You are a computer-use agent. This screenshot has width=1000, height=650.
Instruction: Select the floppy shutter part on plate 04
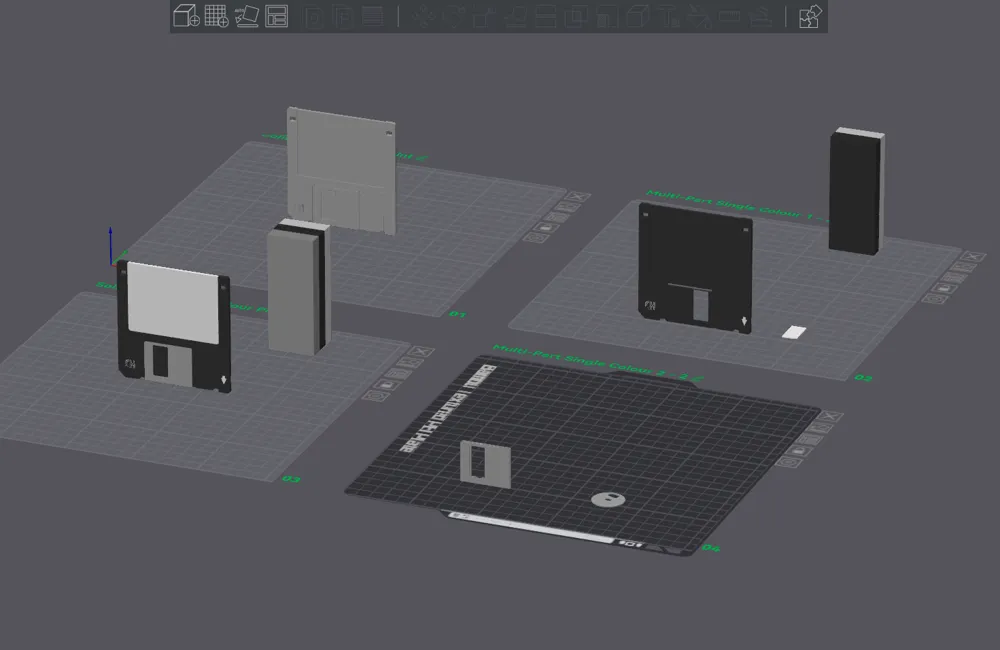pyautogui.click(x=486, y=463)
